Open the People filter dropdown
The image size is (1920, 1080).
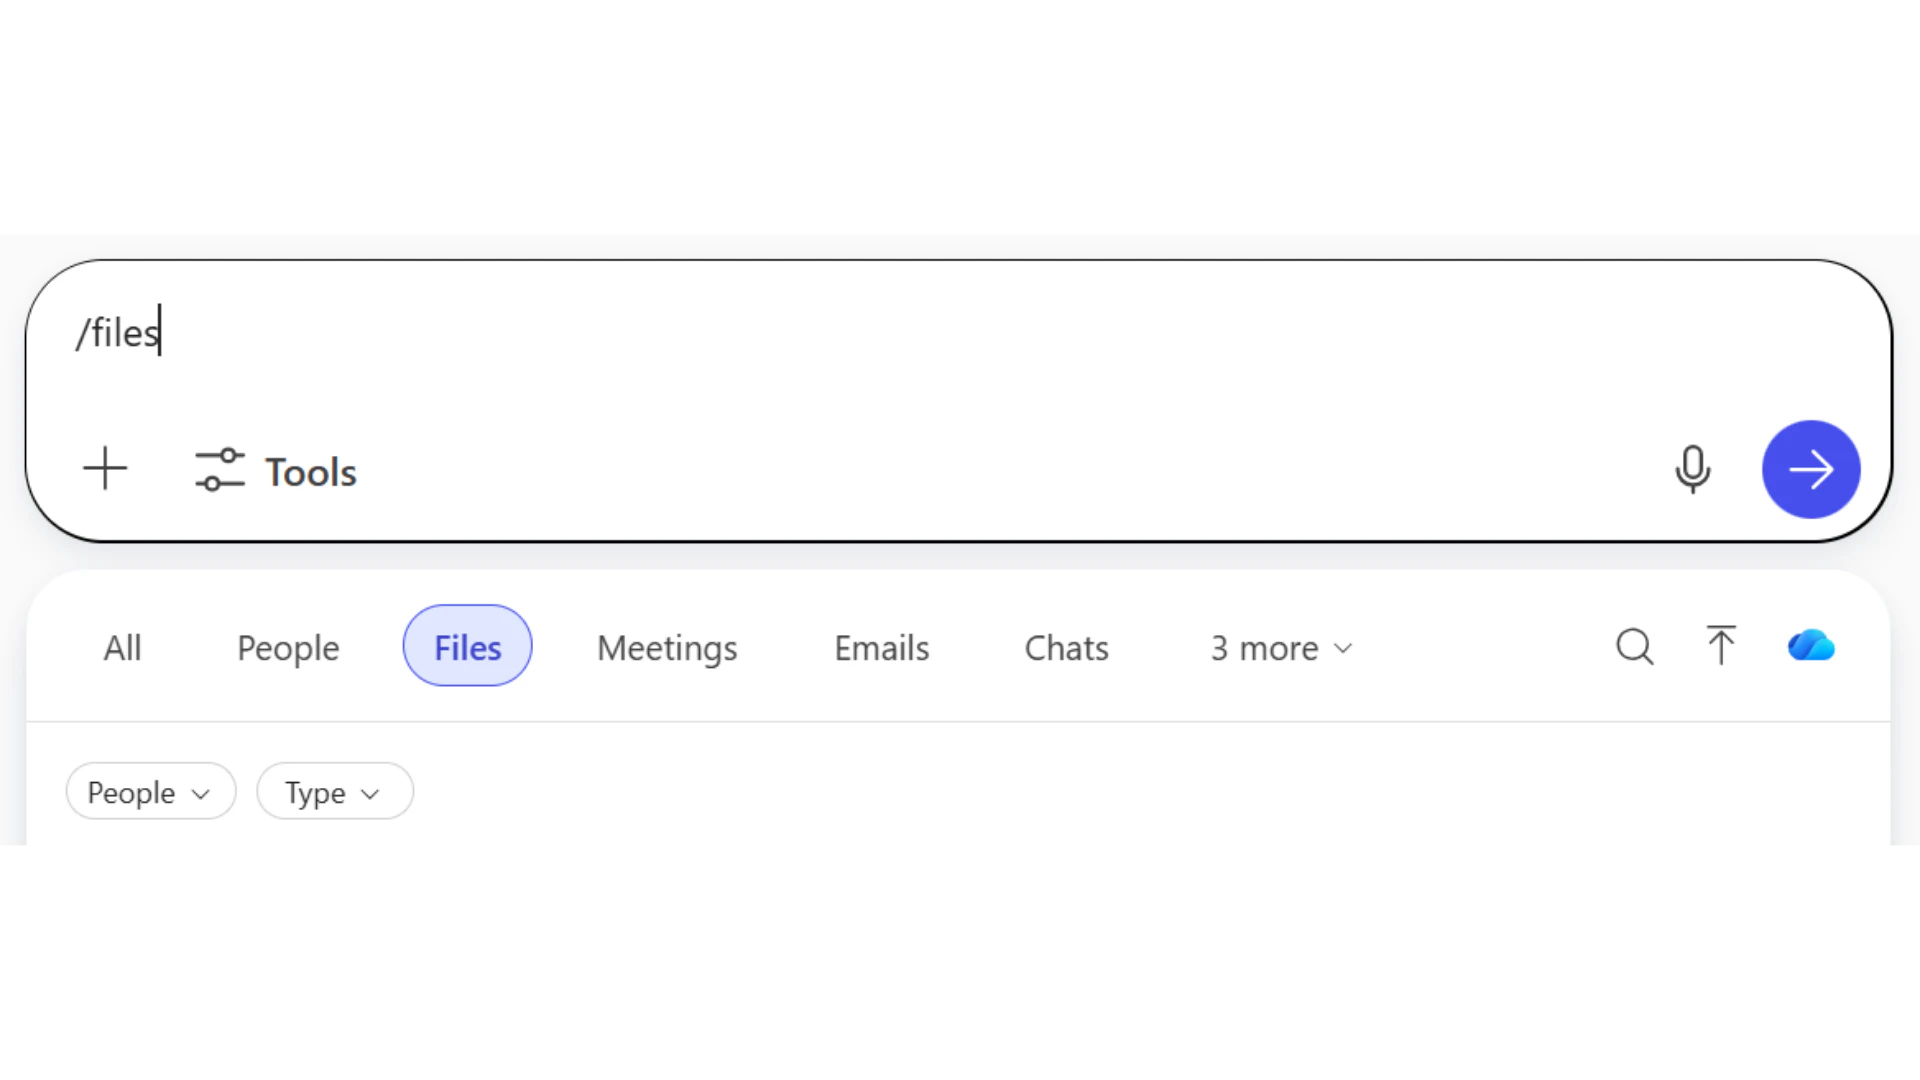tap(150, 791)
